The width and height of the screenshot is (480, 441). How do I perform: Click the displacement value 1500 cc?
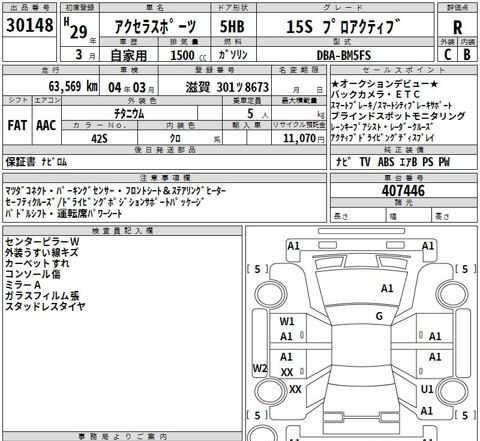pyautogui.click(x=188, y=55)
